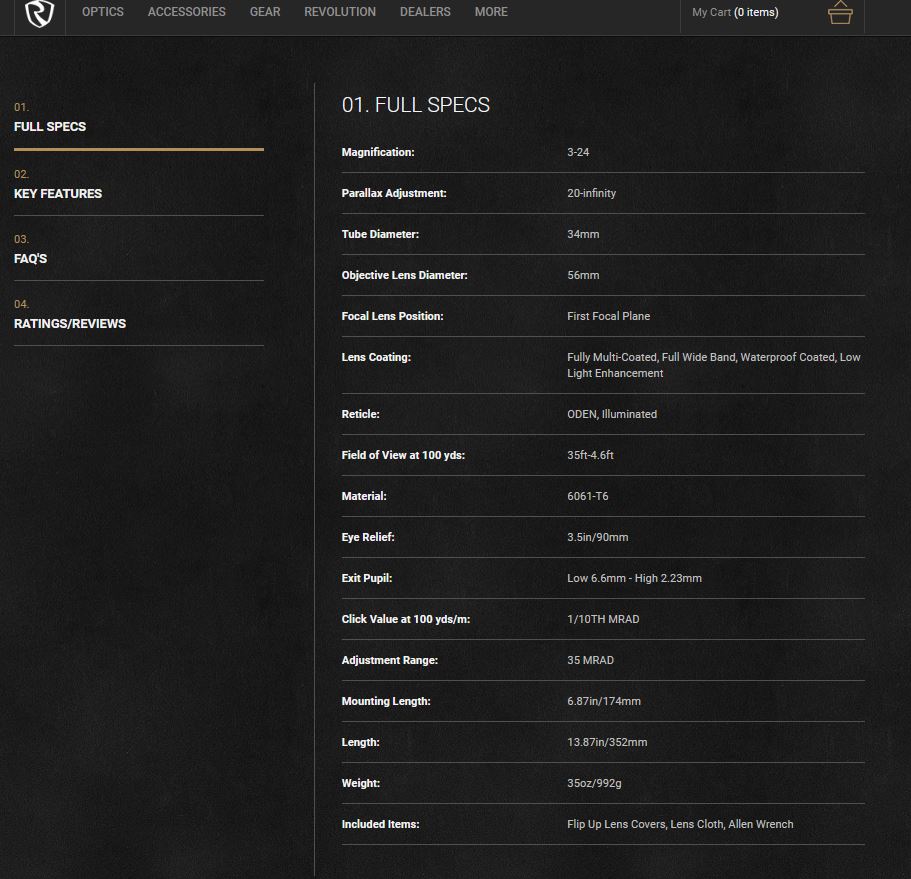Click the Material label
The width and height of the screenshot is (911, 879).
click(x=364, y=496)
